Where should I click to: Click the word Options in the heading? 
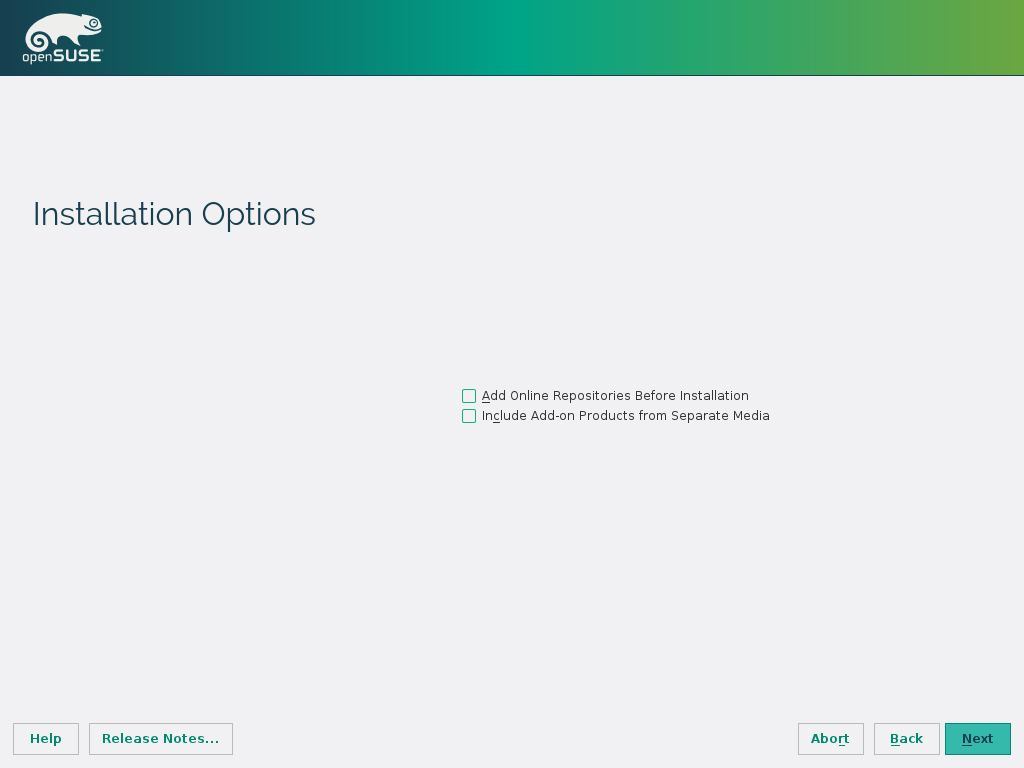point(258,214)
